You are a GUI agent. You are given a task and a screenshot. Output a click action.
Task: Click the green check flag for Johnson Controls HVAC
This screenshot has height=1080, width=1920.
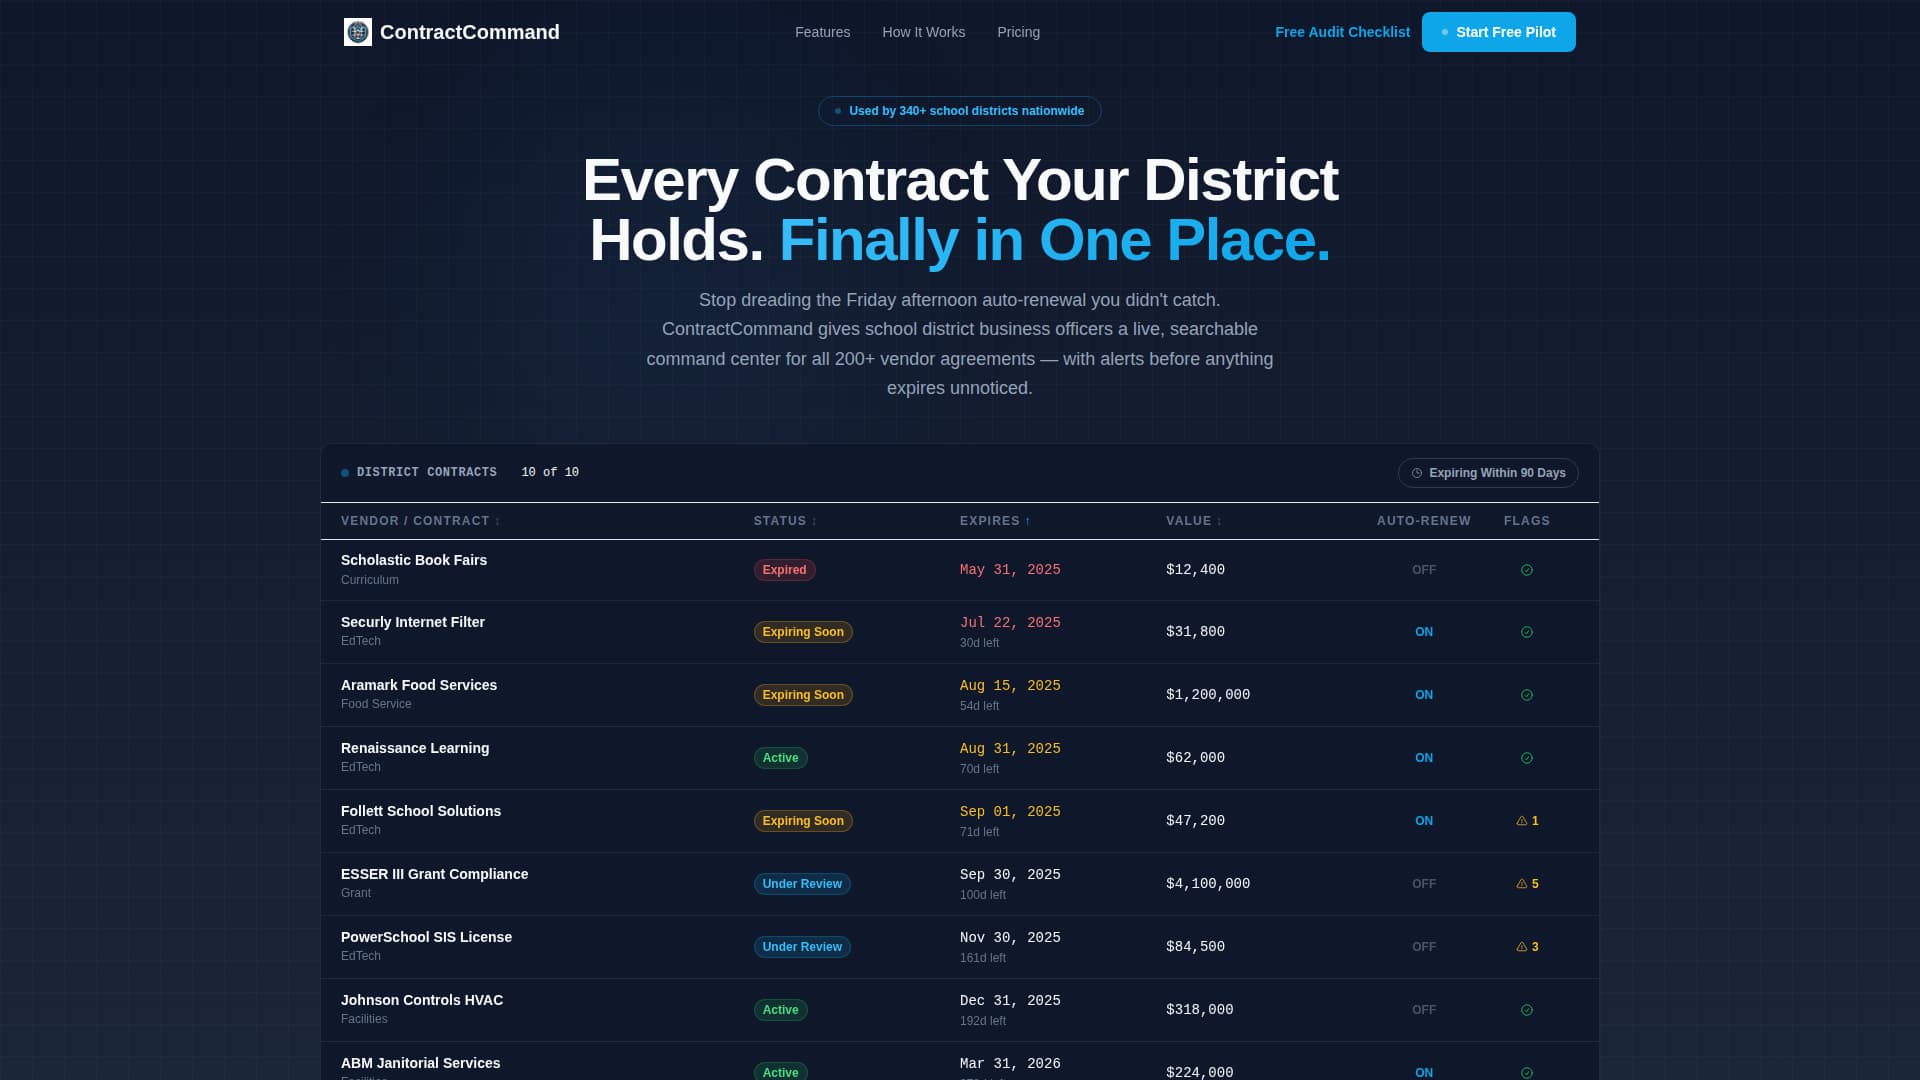(1526, 1010)
